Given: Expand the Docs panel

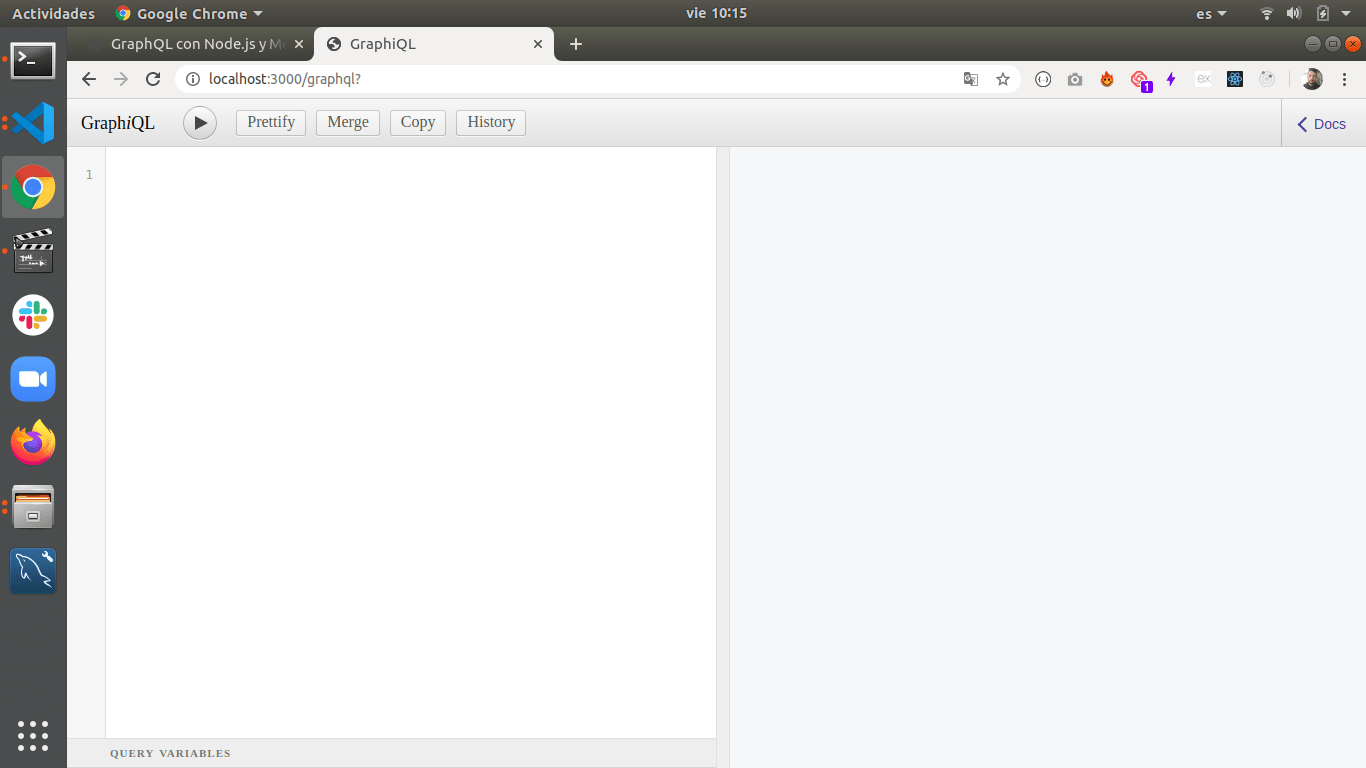Looking at the screenshot, I should tap(1322, 124).
